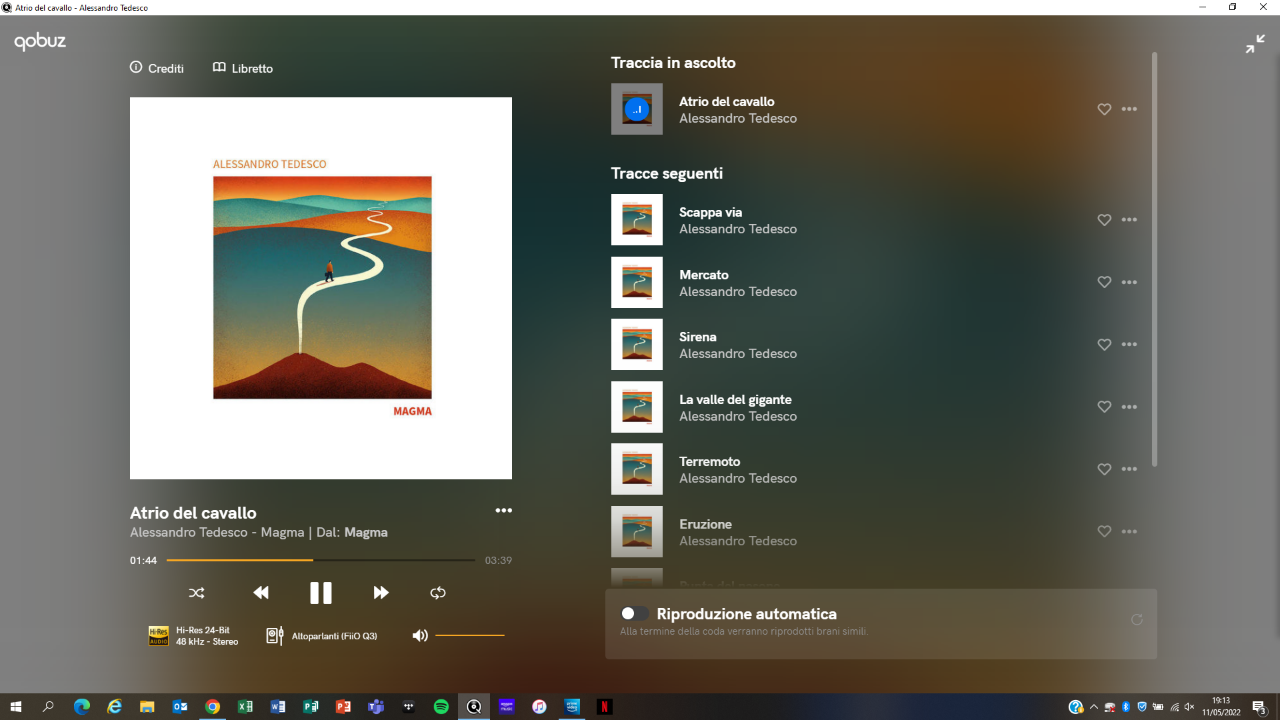This screenshot has height=720, width=1280.
Task: Play Mercato from the queue
Action: (x=704, y=275)
